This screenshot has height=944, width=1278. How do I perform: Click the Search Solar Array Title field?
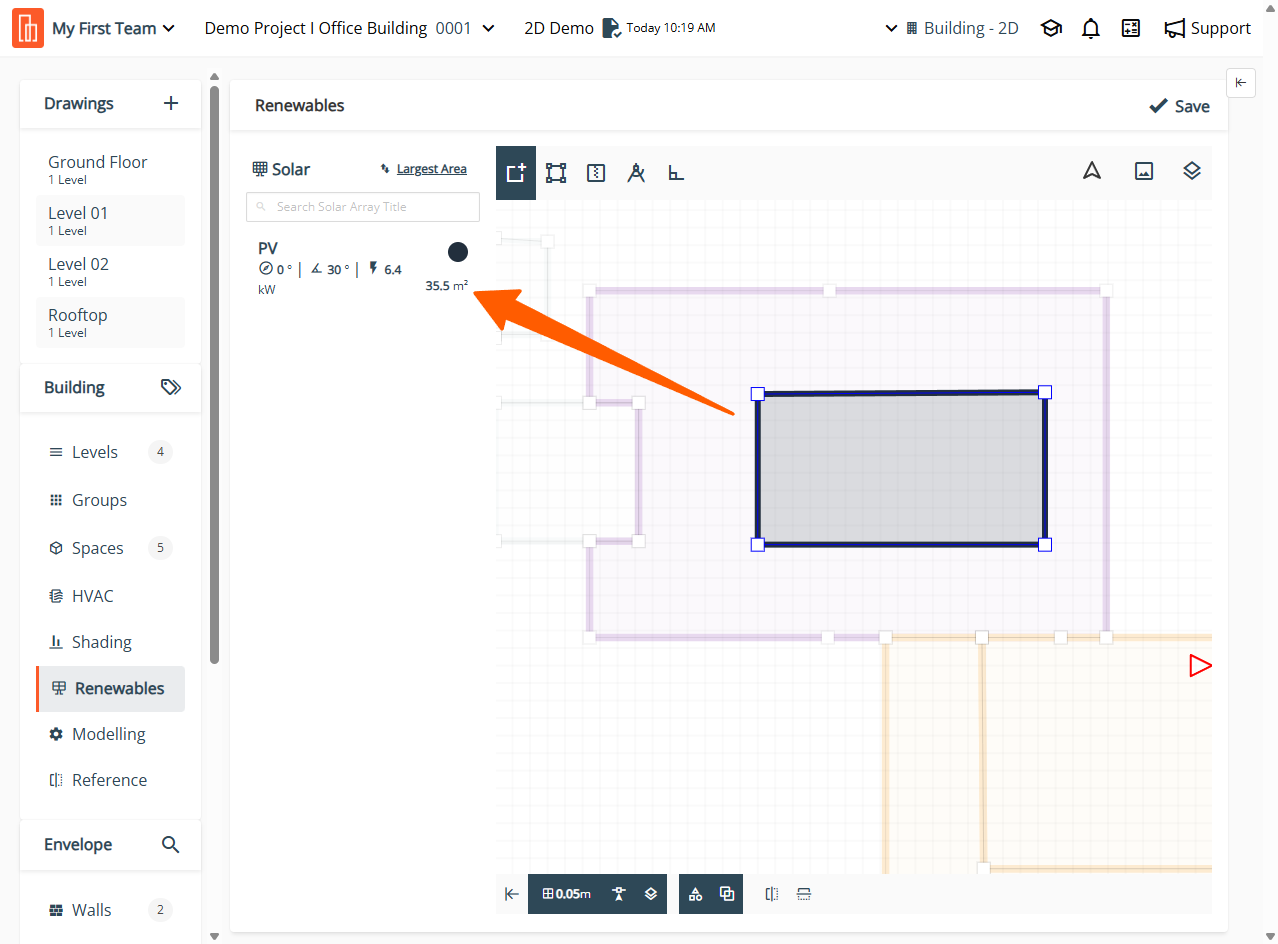pos(363,207)
